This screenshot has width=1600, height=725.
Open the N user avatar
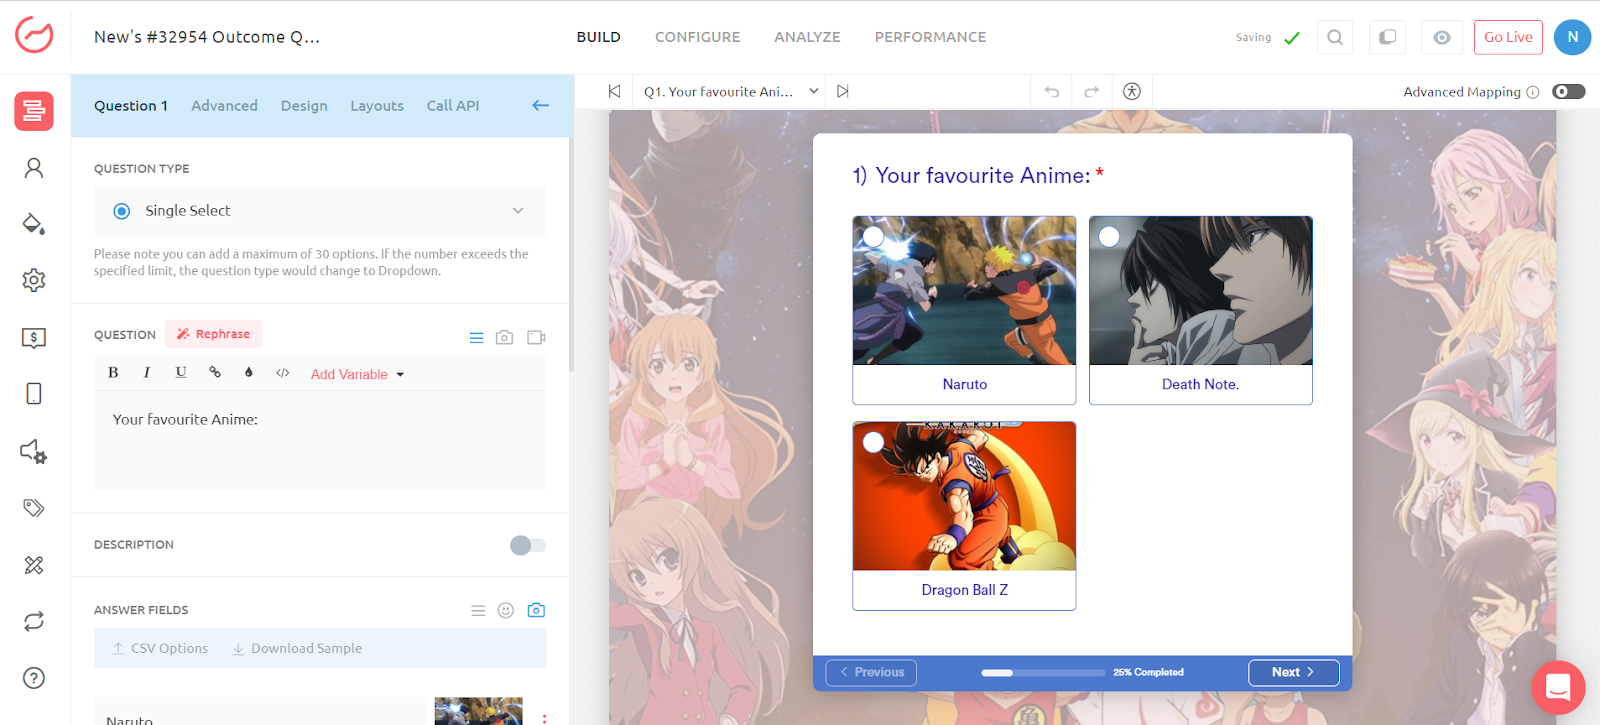click(x=1573, y=37)
